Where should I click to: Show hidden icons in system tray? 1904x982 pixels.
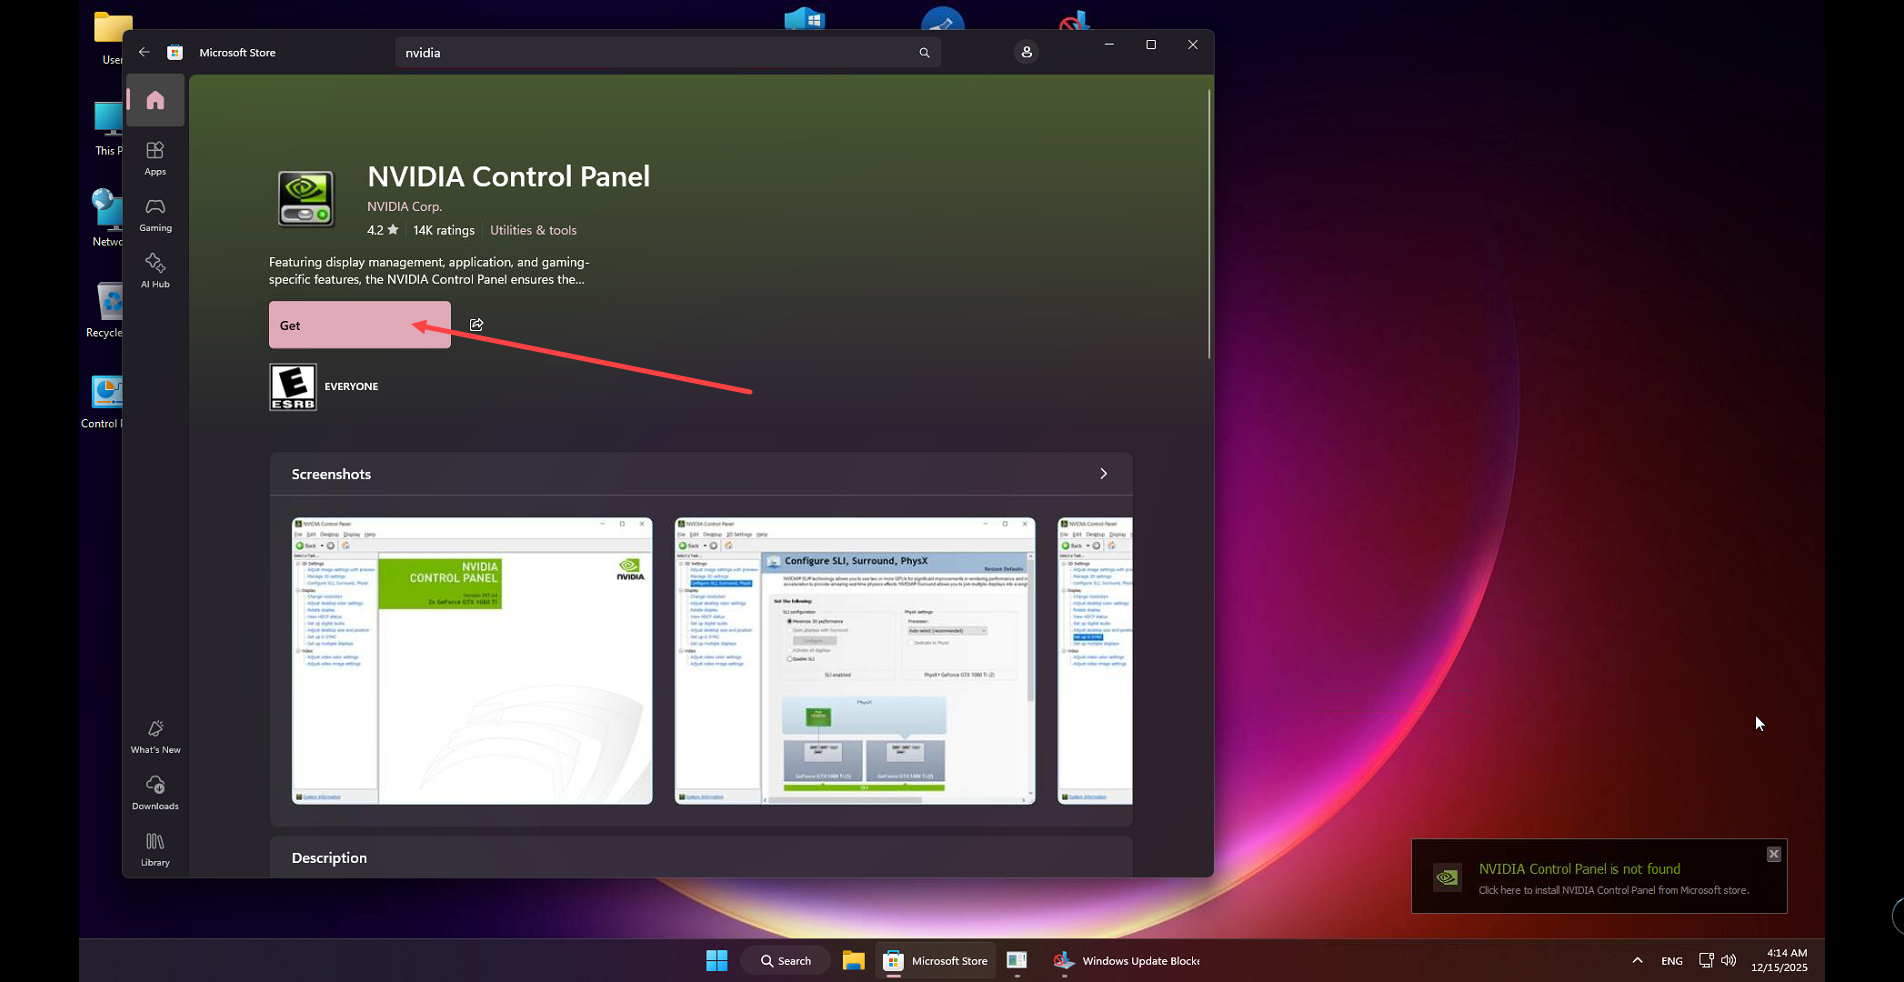pos(1637,961)
